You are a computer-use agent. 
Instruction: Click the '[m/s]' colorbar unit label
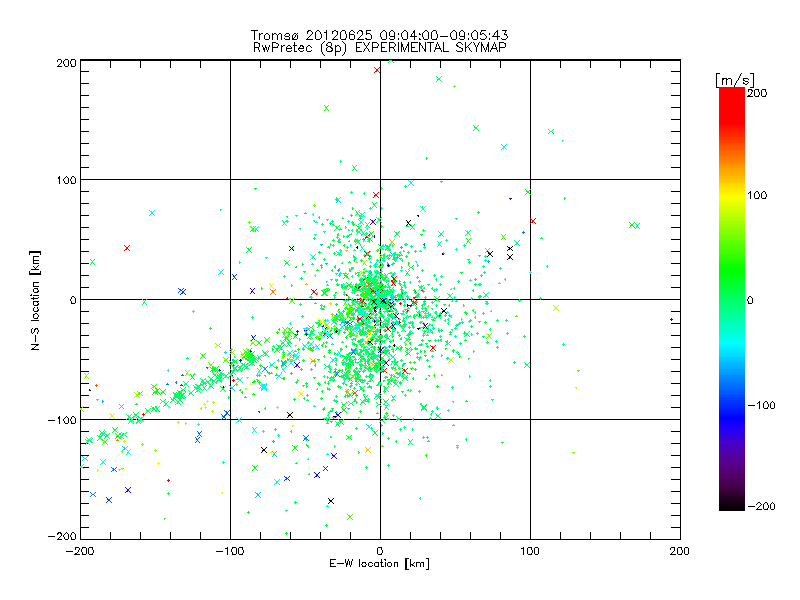734,80
